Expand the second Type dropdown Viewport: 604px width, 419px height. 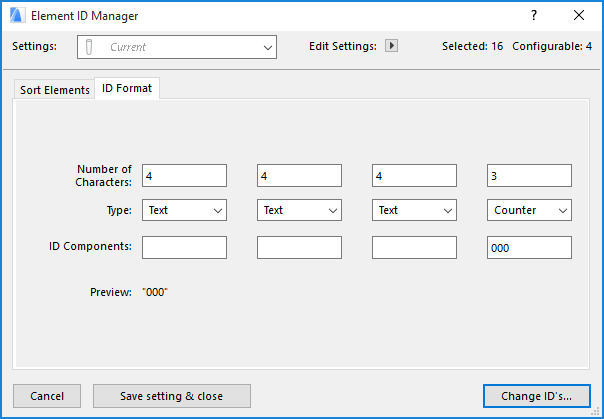tap(299, 210)
